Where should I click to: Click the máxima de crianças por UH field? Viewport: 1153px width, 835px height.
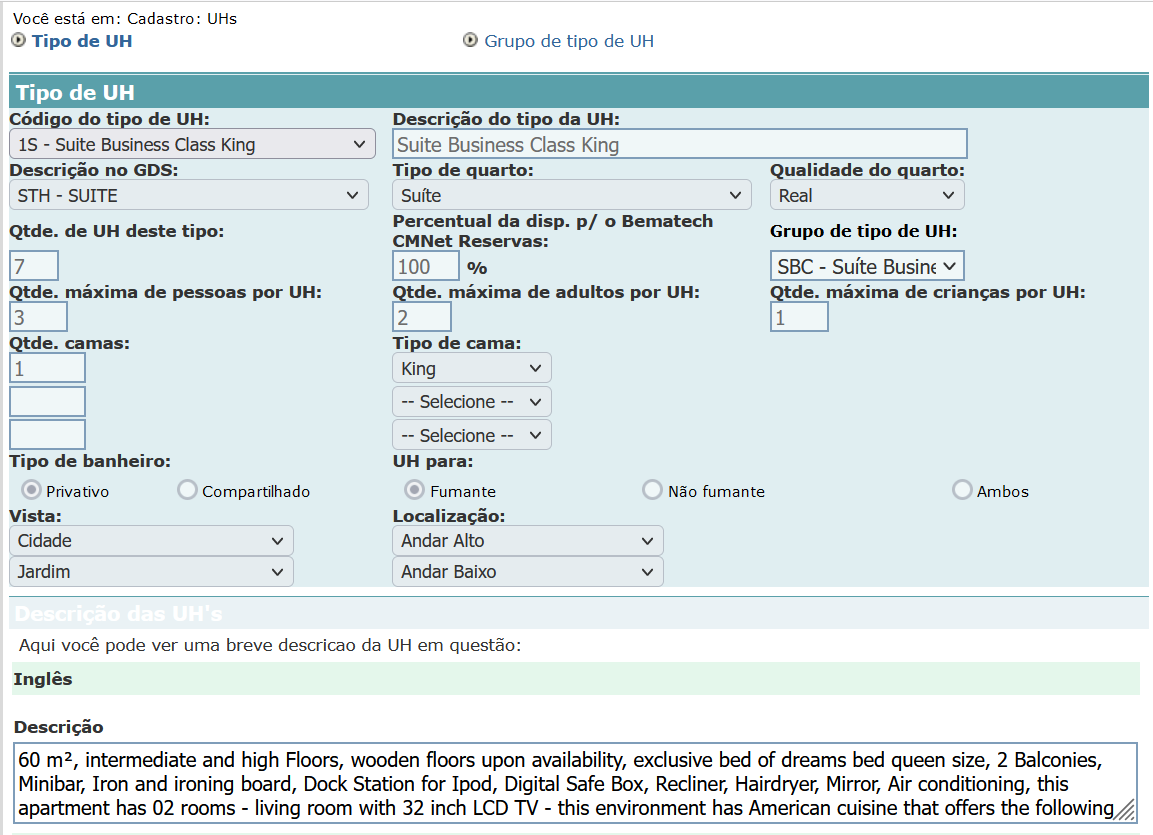coord(799,317)
